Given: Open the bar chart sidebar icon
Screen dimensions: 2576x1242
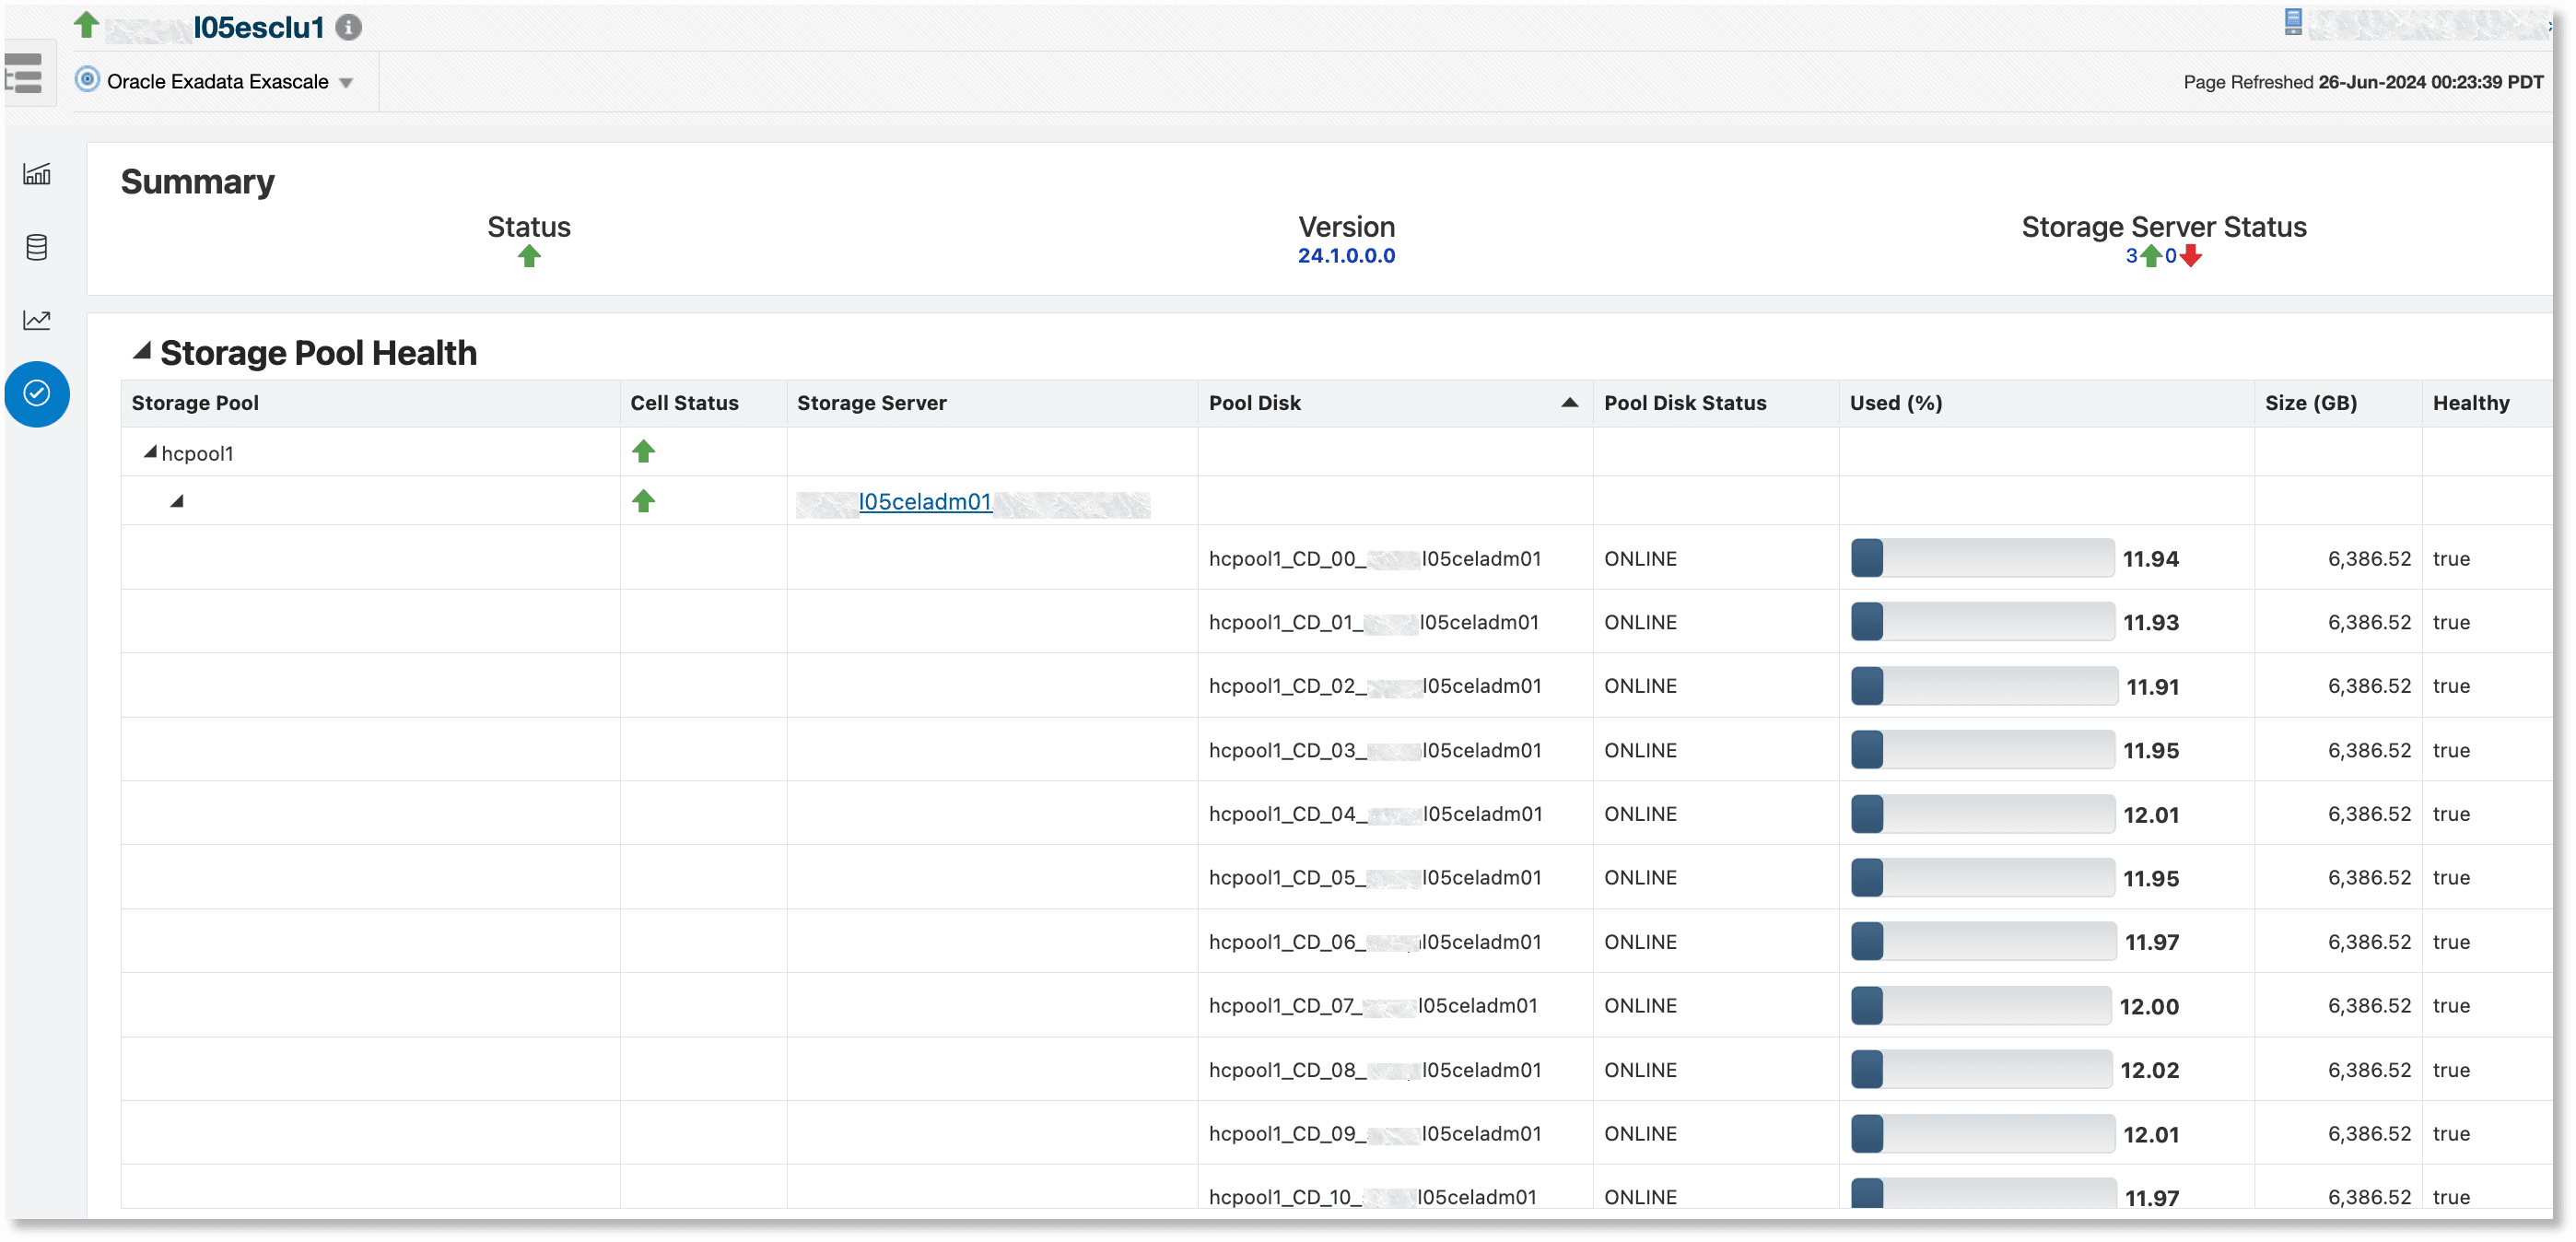Looking at the screenshot, I should pos(37,174).
